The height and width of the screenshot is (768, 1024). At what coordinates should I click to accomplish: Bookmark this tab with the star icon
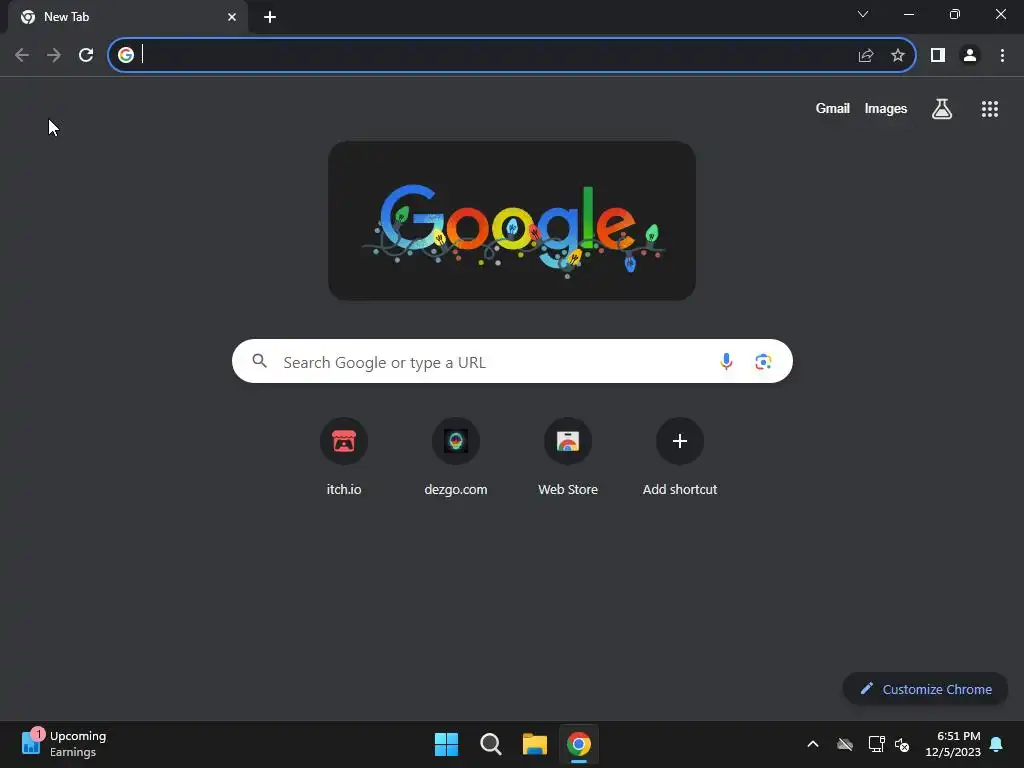click(898, 56)
